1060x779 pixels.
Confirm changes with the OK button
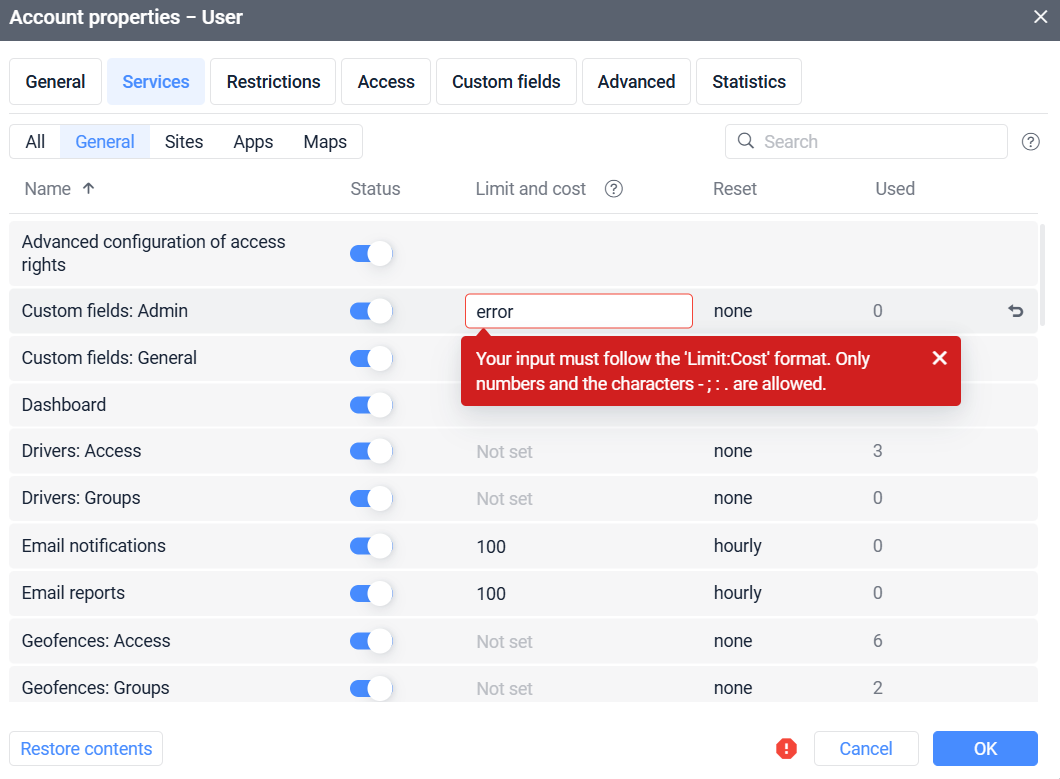tap(984, 748)
